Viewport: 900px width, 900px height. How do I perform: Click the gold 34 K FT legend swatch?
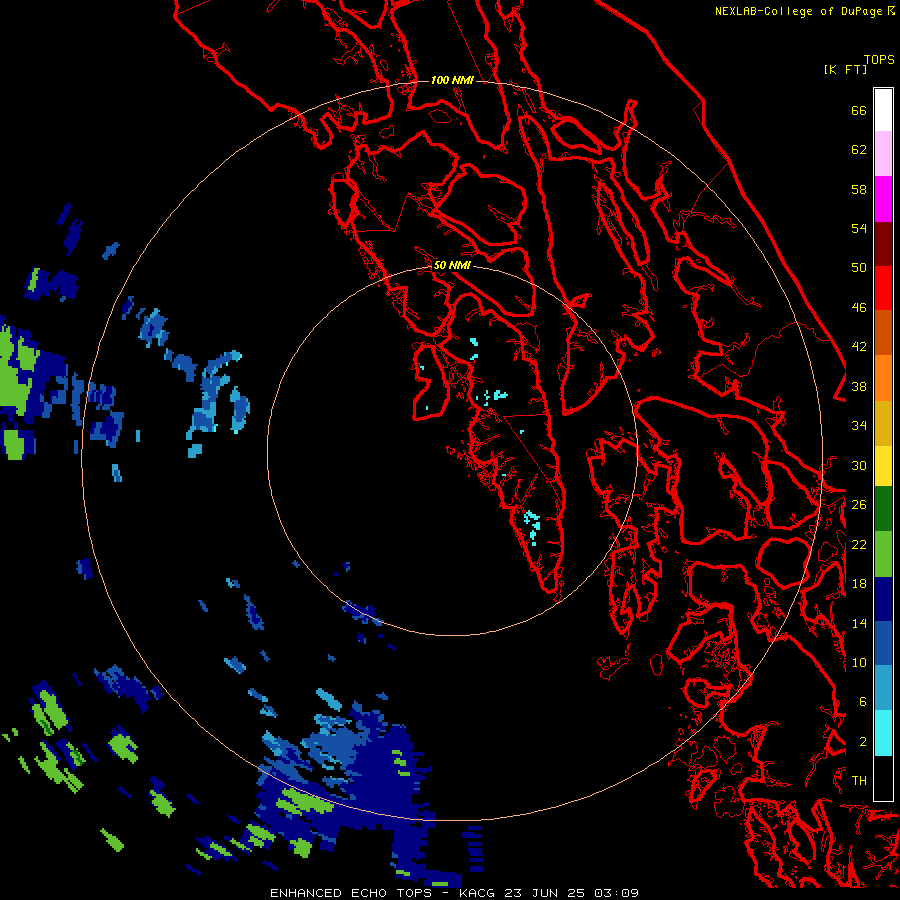(883, 423)
